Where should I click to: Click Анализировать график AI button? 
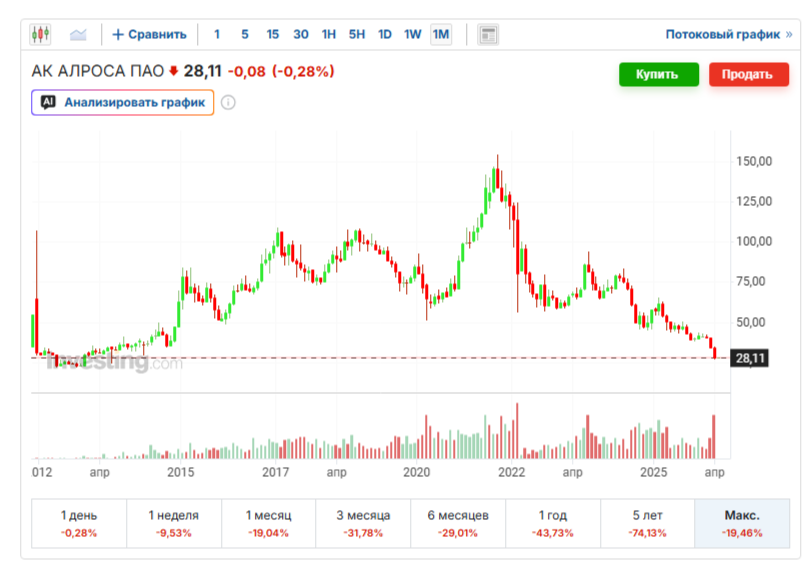(123, 102)
